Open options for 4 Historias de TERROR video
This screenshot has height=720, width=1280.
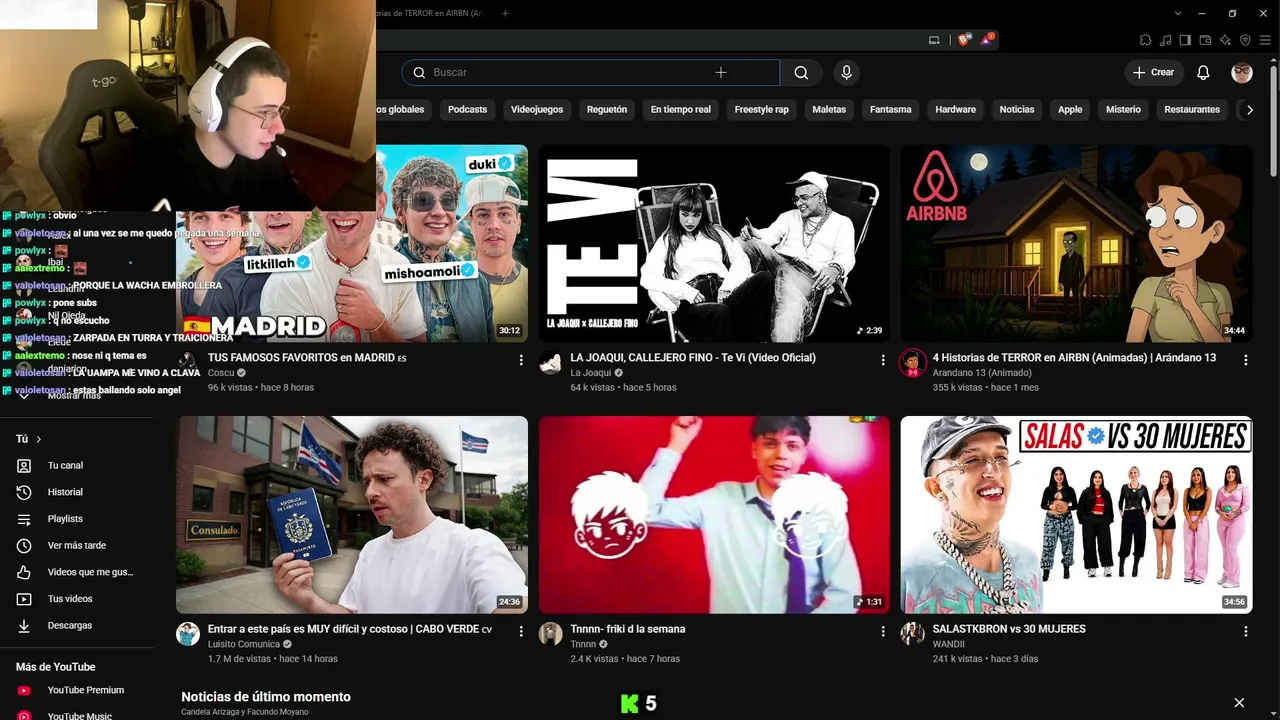[x=1246, y=360]
